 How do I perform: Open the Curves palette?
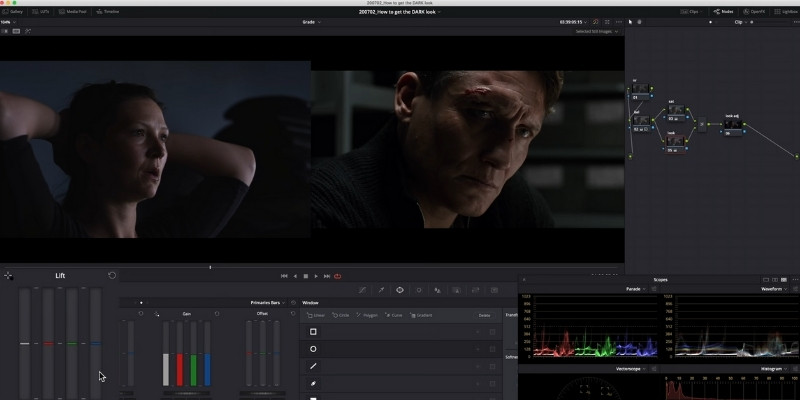(x=362, y=290)
